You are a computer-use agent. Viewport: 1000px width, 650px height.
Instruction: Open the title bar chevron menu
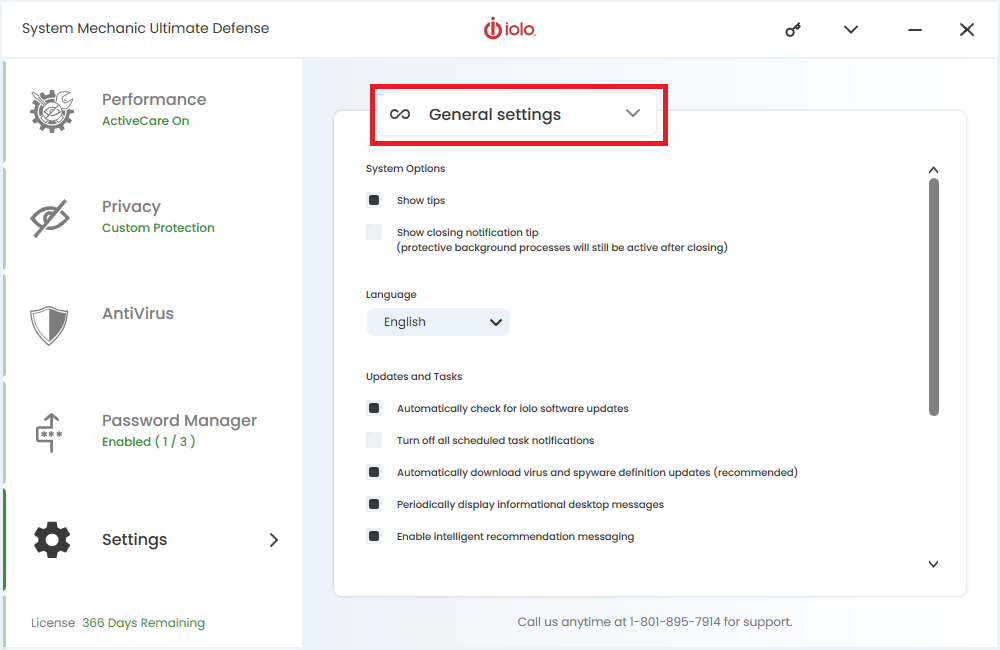tap(851, 29)
